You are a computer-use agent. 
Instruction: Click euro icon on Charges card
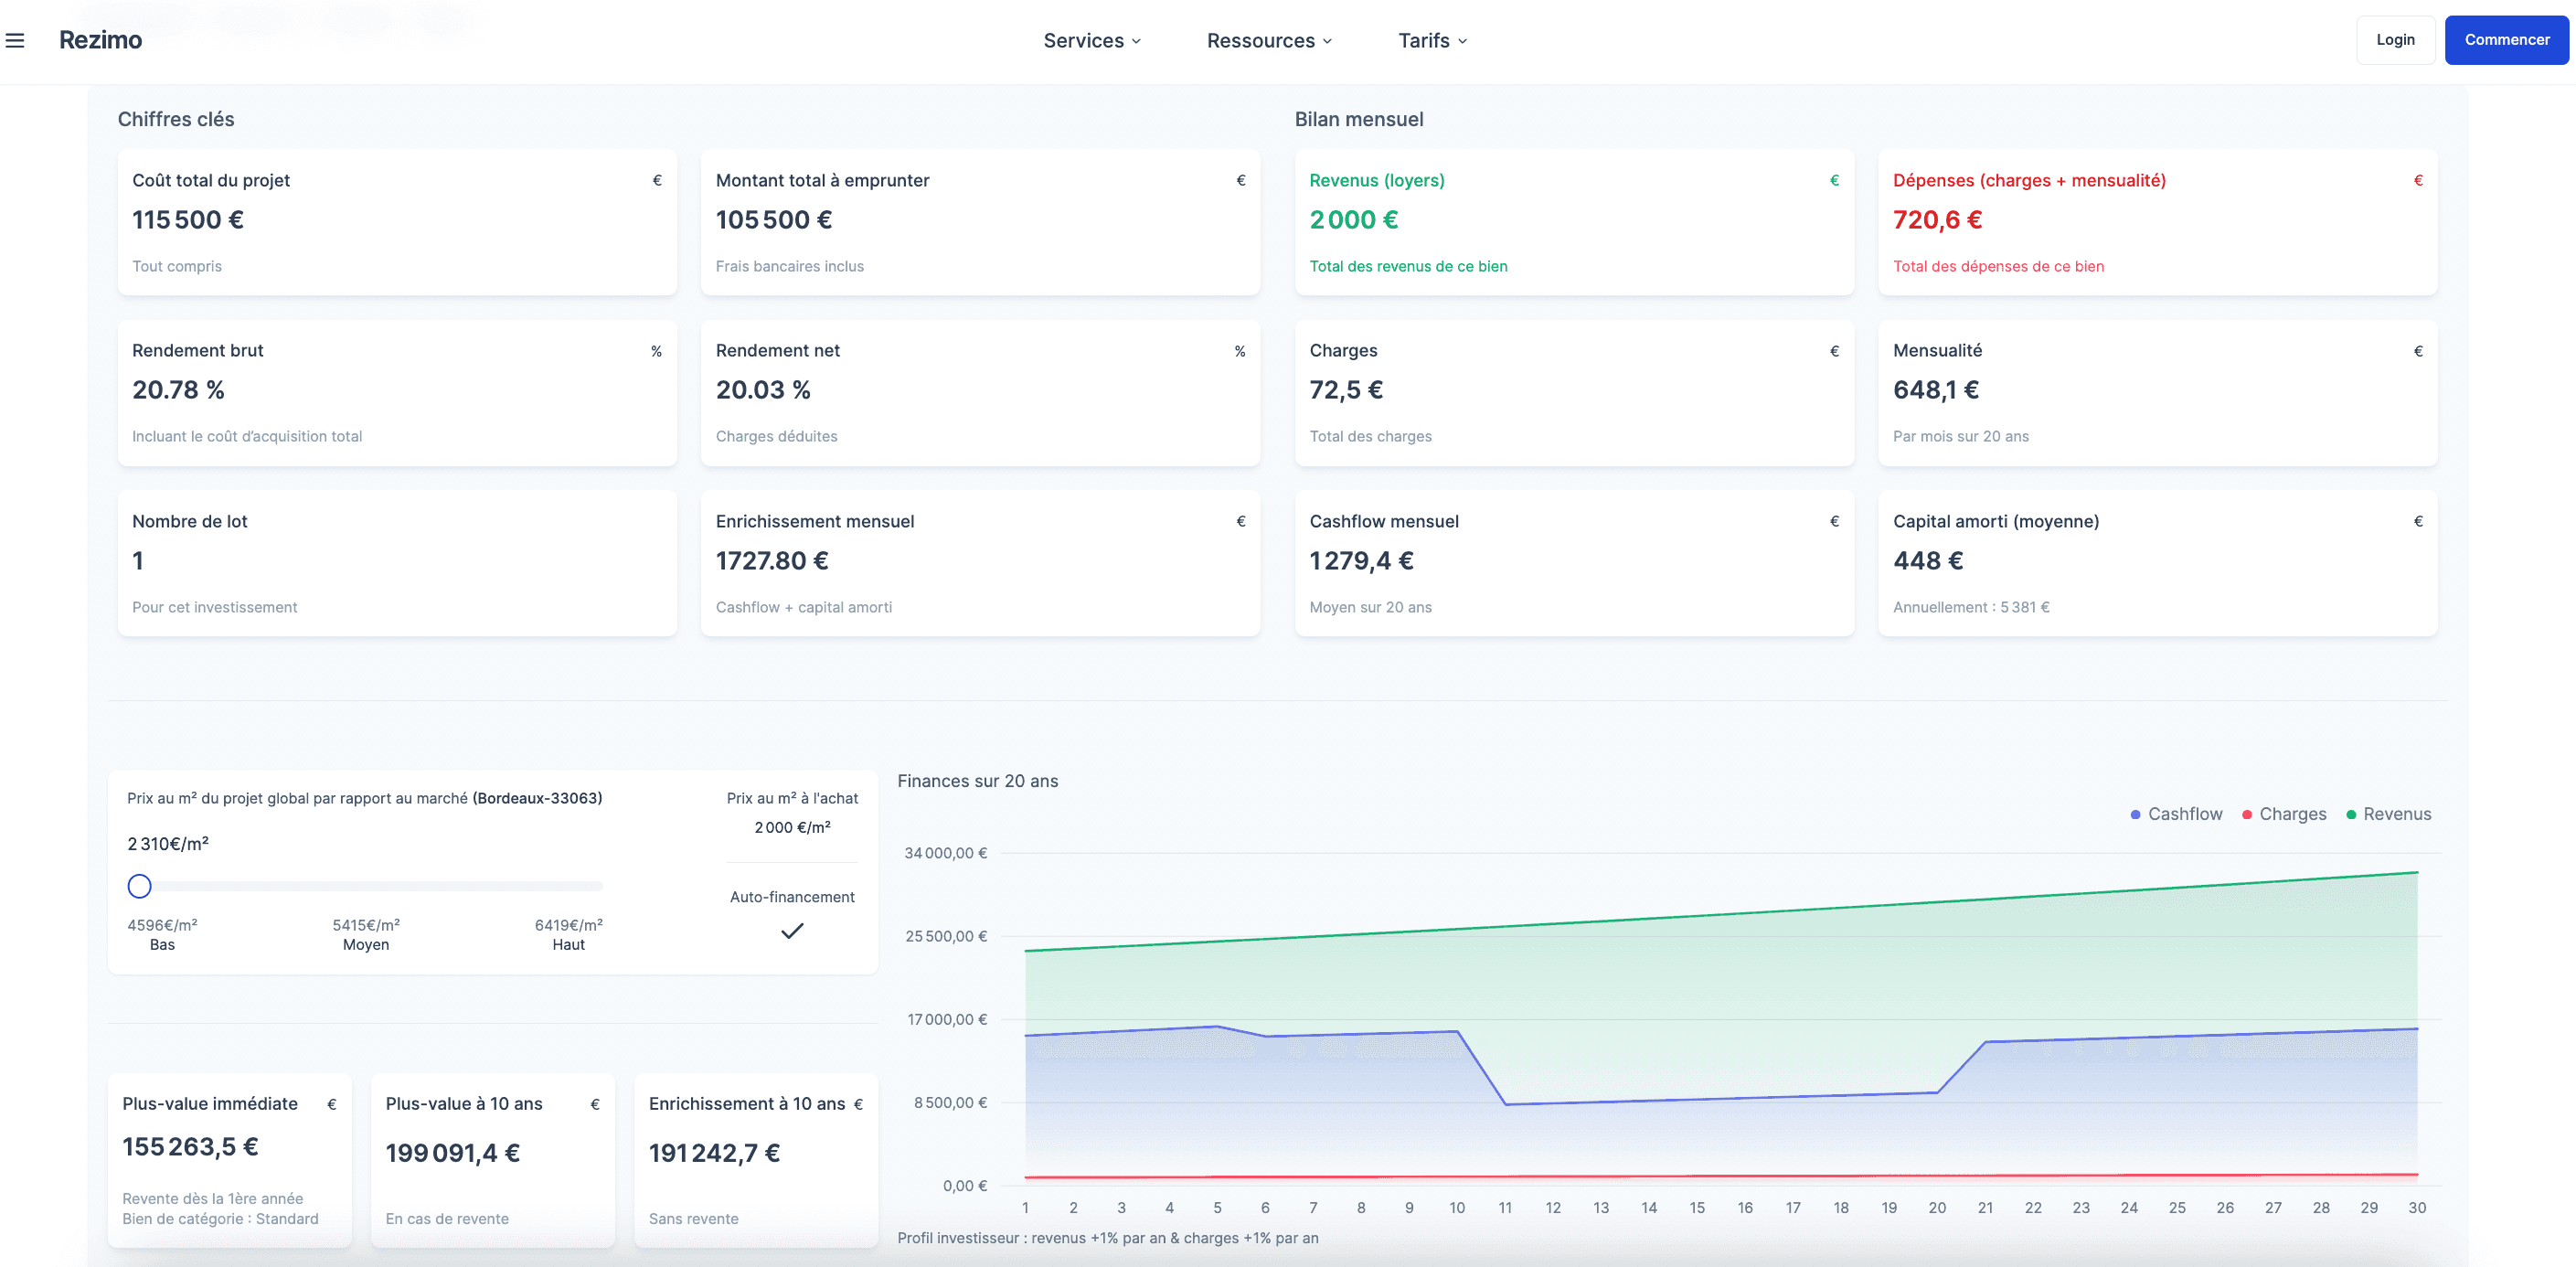pos(1834,352)
